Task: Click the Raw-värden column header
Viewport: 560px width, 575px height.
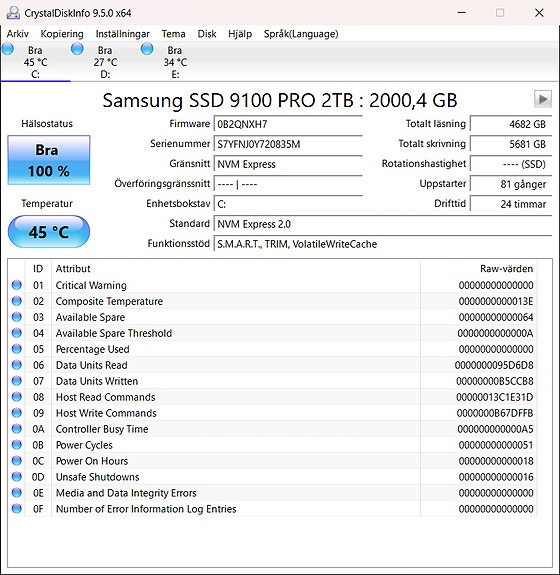Action: [x=506, y=269]
